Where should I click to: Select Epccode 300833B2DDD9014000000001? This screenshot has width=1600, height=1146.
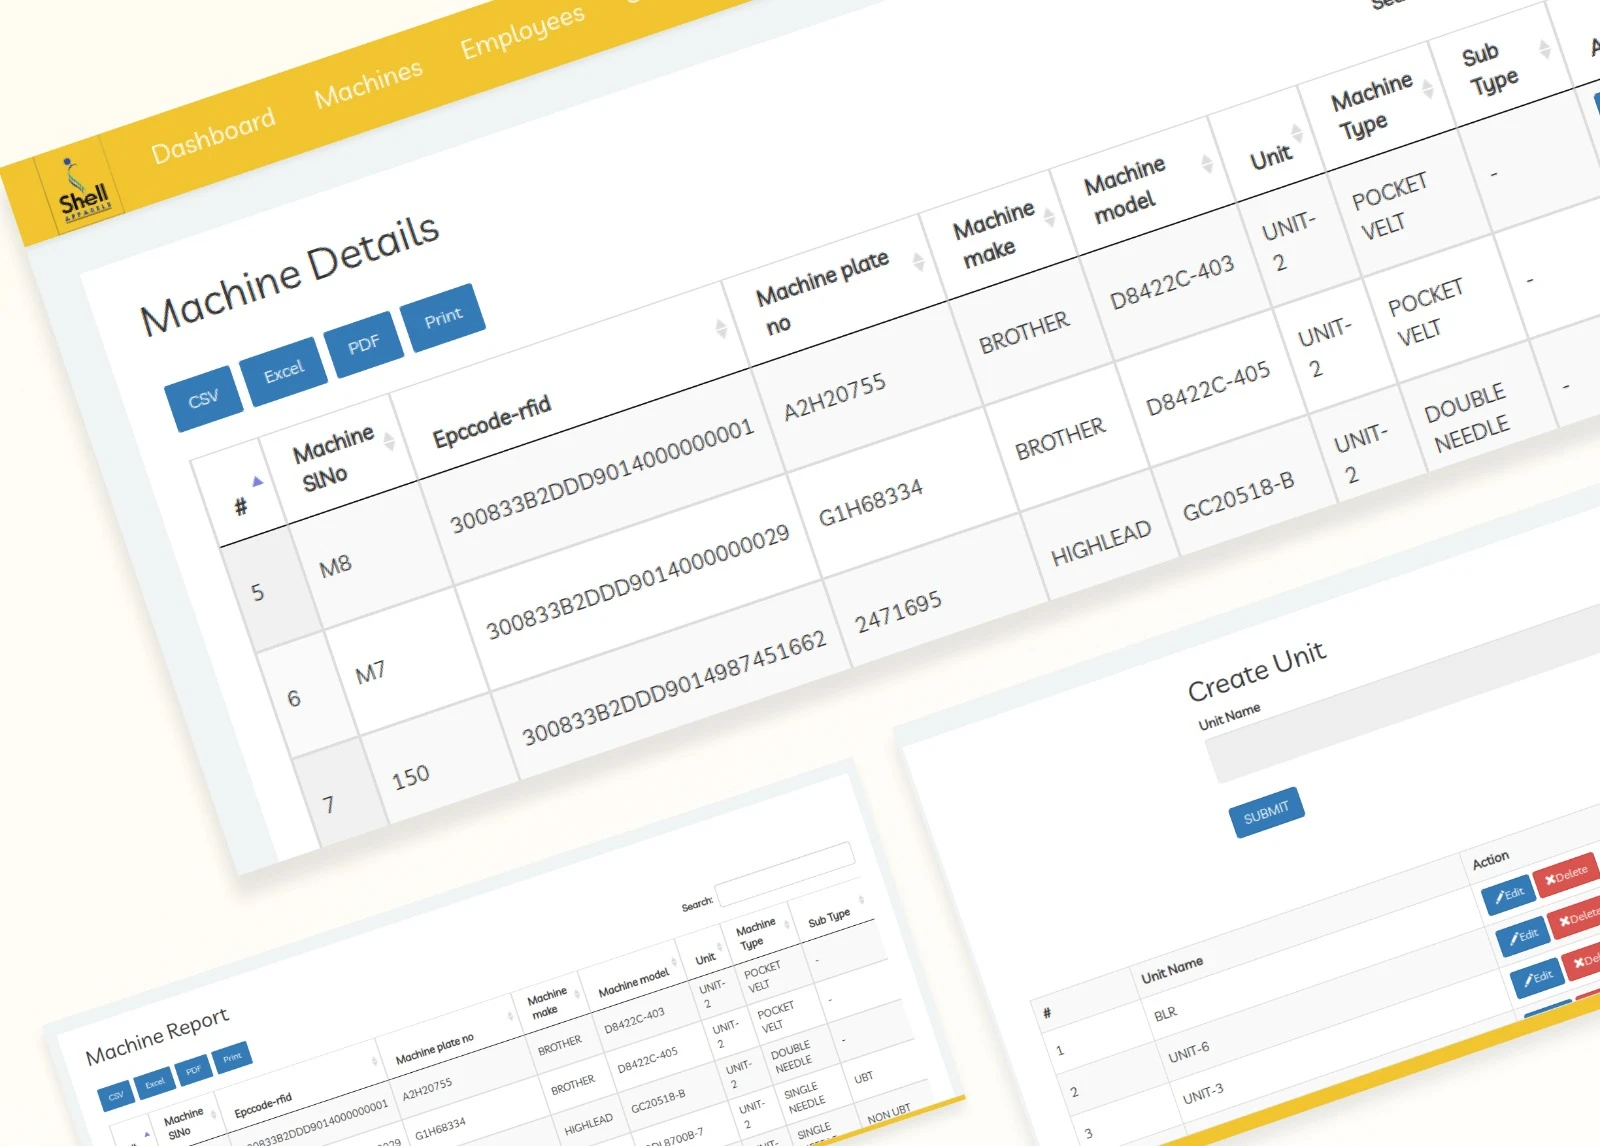pyautogui.click(x=602, y=476)
